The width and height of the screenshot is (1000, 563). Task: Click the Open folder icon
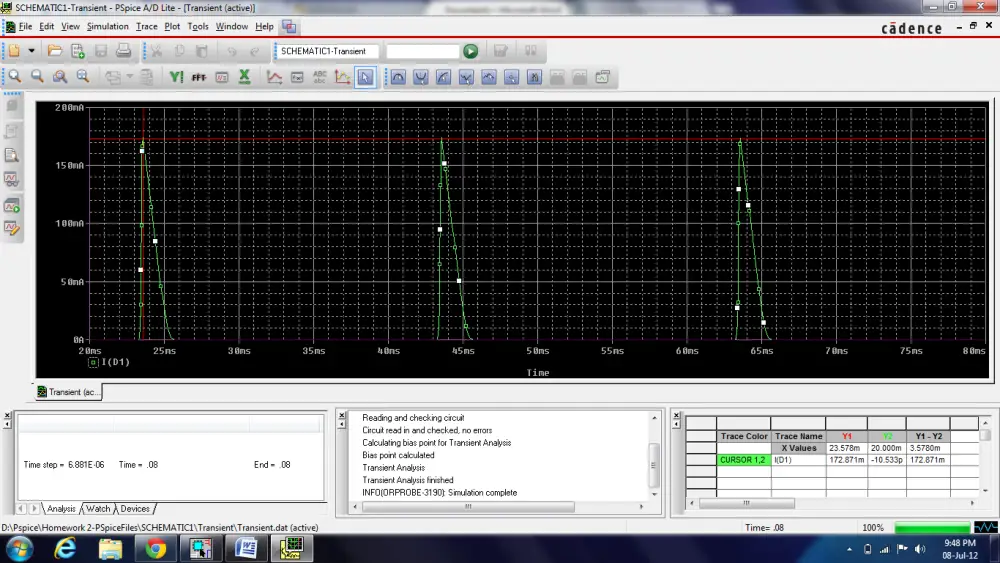(x=55, y=50)
